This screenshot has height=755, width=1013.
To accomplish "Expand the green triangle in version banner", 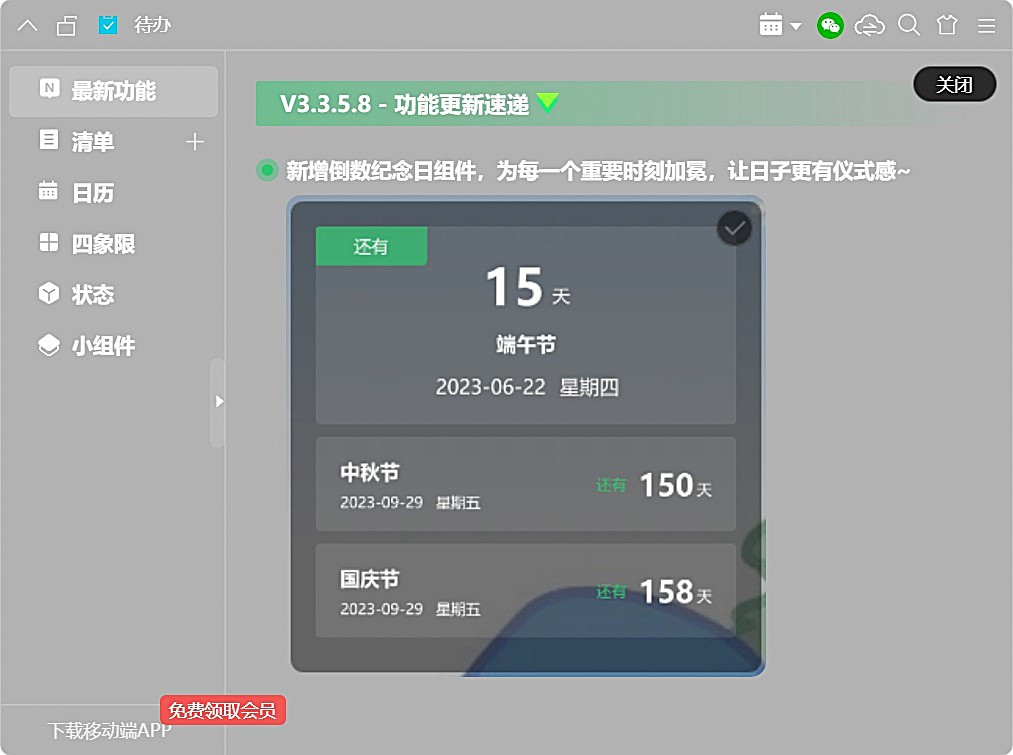I will [x=547, y=102].
